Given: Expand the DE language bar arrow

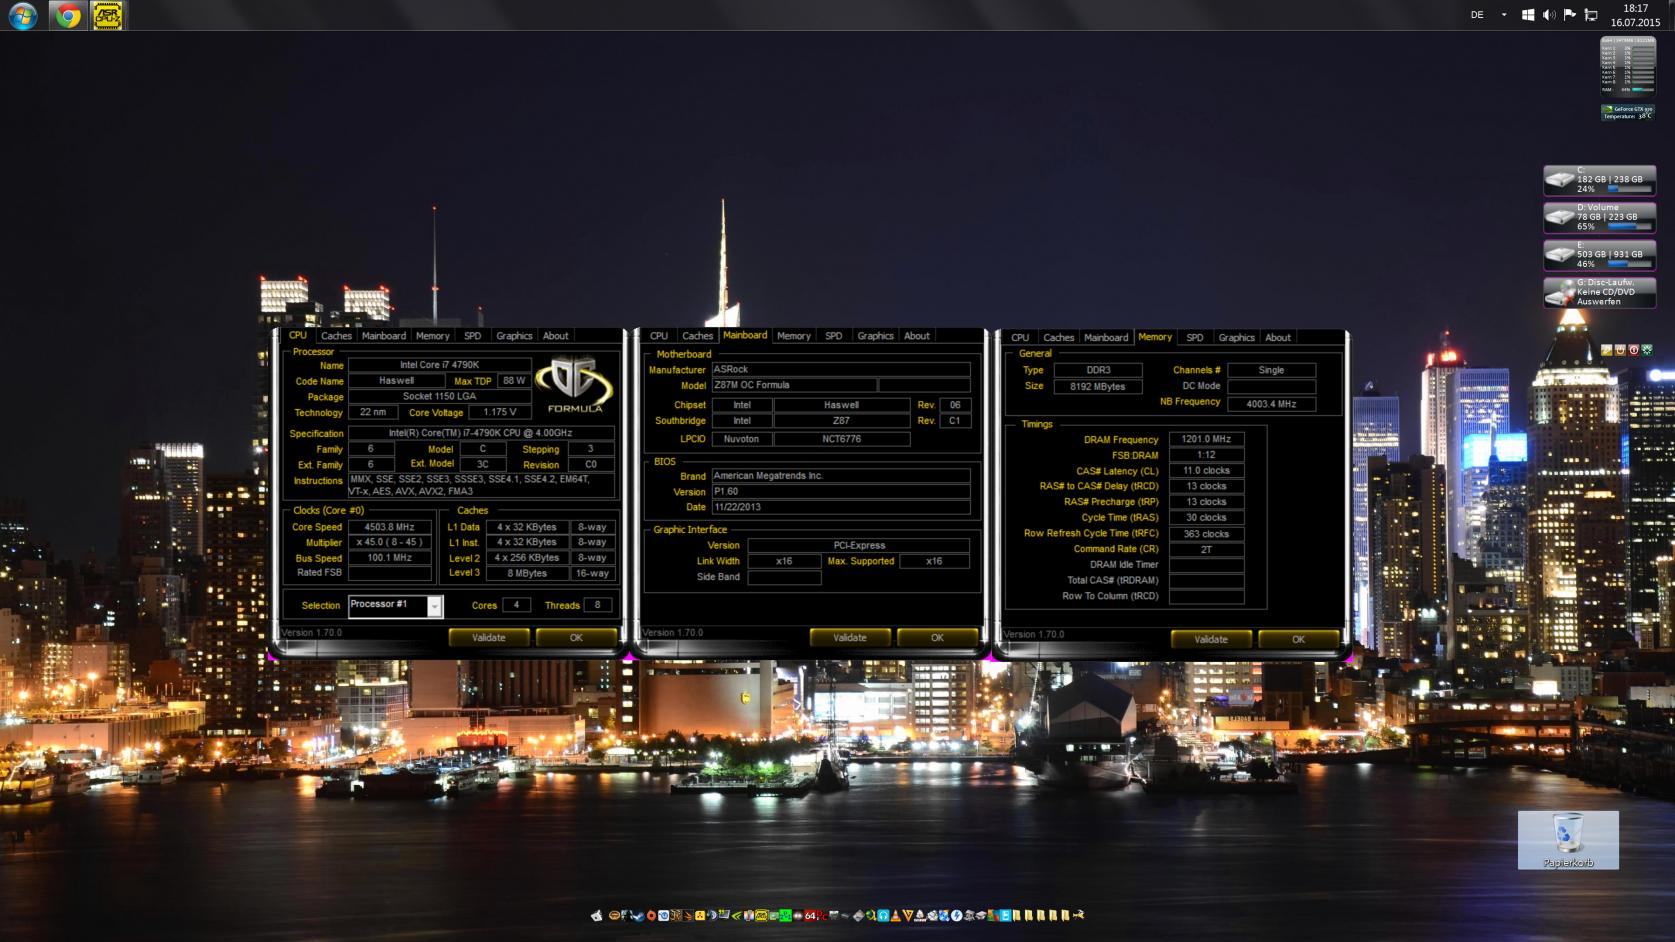Looking at the screenshot, I should (x=1504, y=15).
